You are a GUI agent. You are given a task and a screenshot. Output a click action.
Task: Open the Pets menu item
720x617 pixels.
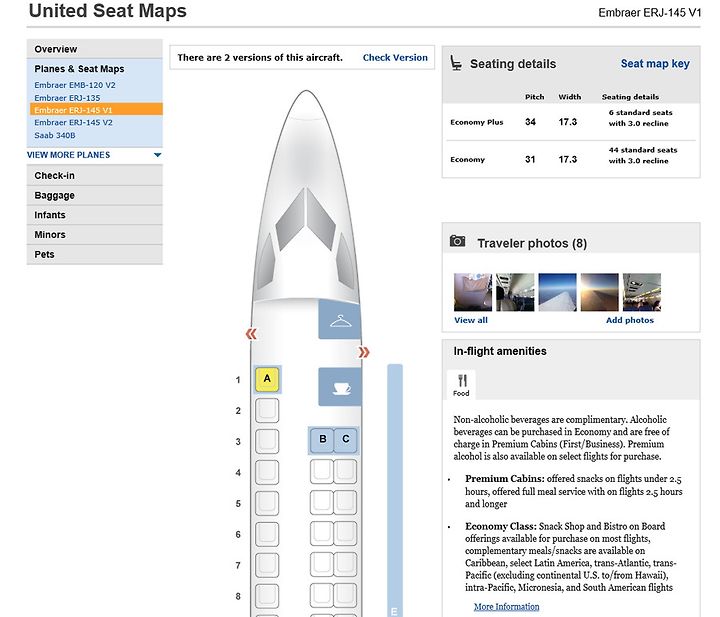[95, 254]
